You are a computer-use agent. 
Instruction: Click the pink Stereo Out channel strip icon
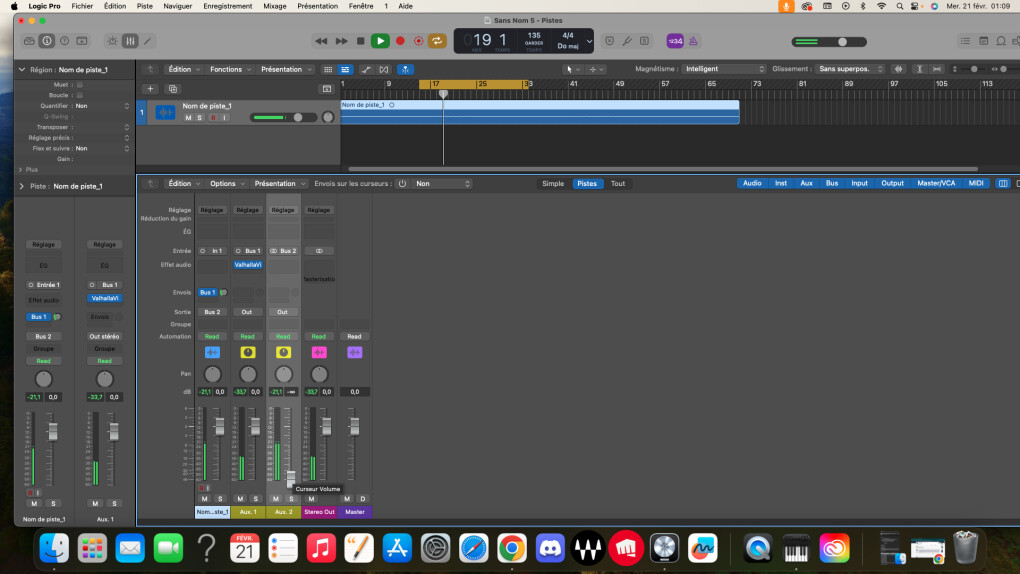pos(319,352)
